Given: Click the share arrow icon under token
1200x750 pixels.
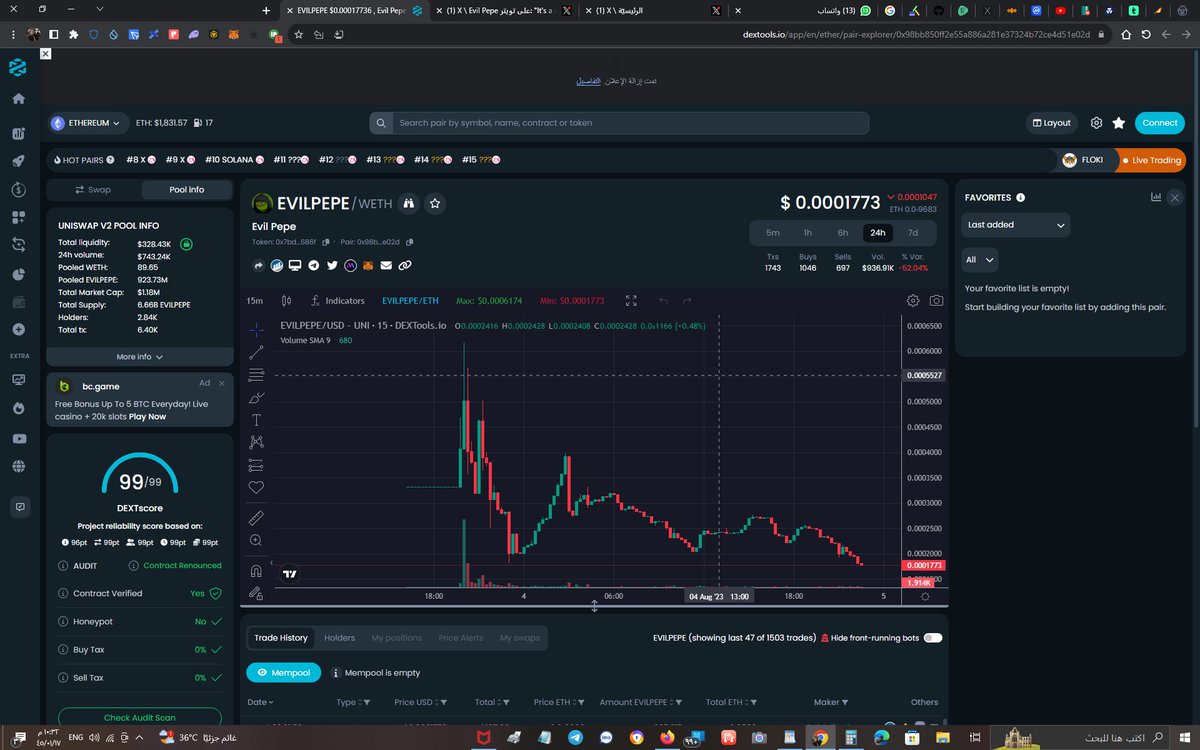Looking at the screenshot, I should point(259,266).
